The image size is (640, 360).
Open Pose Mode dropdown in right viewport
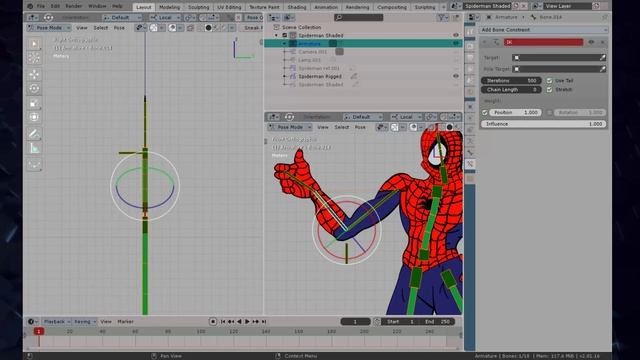tap(290, 127)
